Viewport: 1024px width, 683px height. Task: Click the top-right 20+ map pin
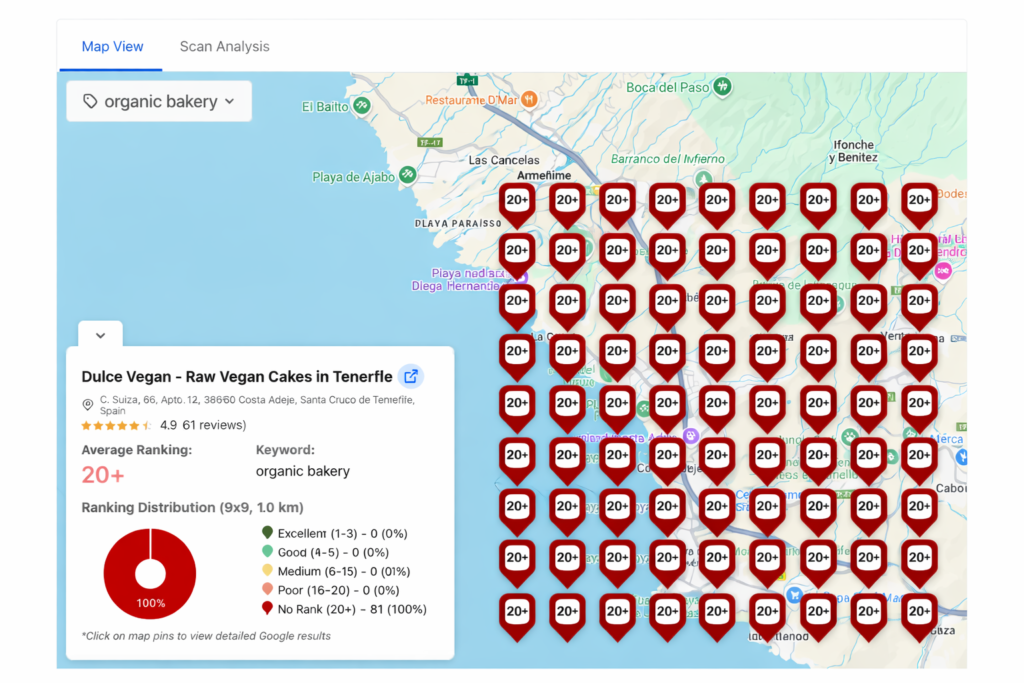[x=919, y=201]
